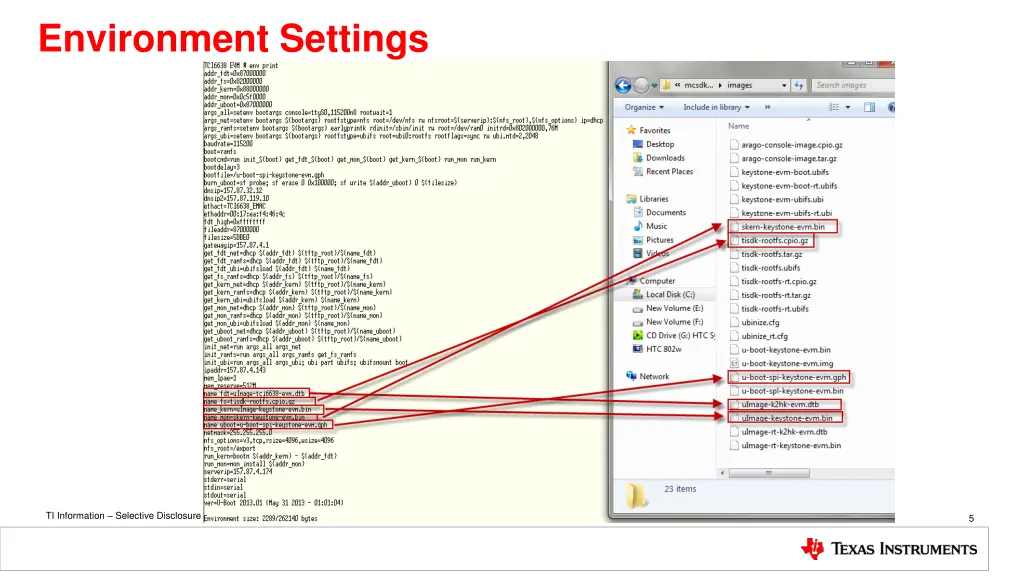The width and height of the screenshot is (1024, 576).
Task: Click the Explorer Forward arrow button
Action: [641, 86]
